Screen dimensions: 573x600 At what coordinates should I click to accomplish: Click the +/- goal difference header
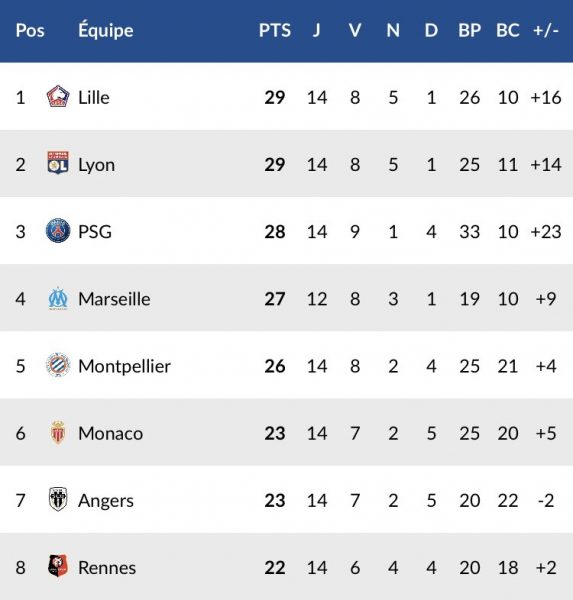(546, 30)
